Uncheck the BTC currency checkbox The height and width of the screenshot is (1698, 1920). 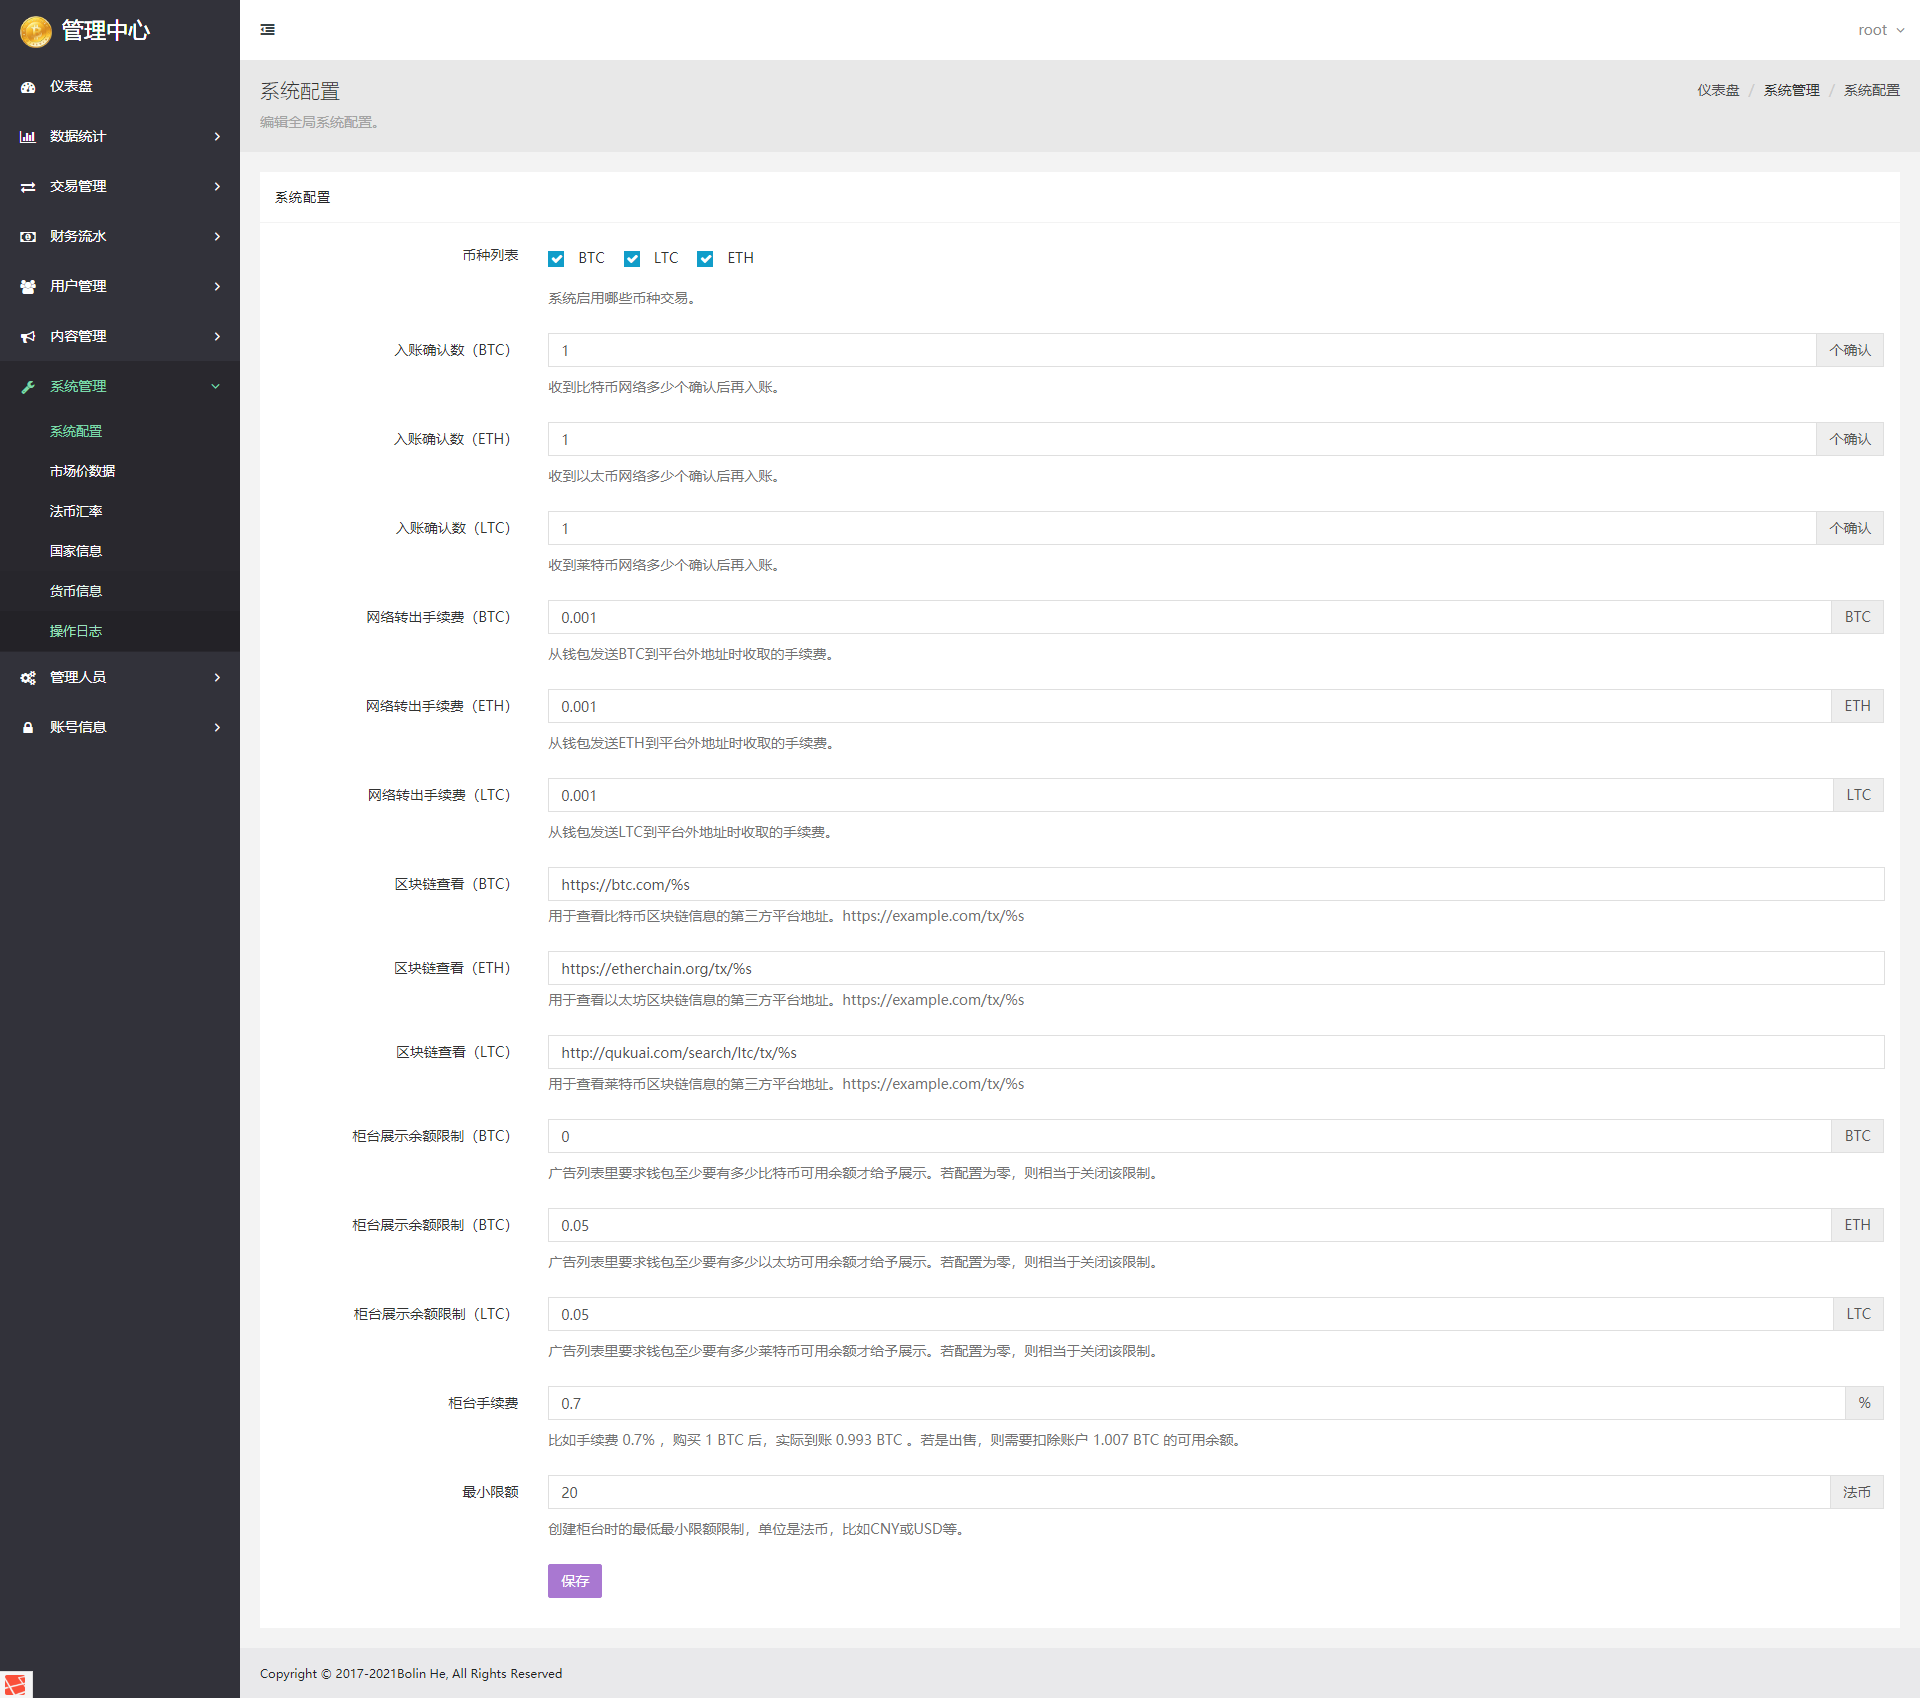pos(557,259)
